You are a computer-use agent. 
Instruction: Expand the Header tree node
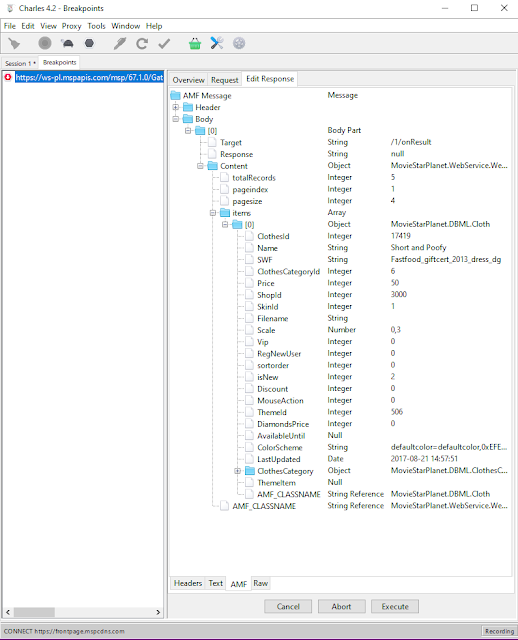coord(176,107)
